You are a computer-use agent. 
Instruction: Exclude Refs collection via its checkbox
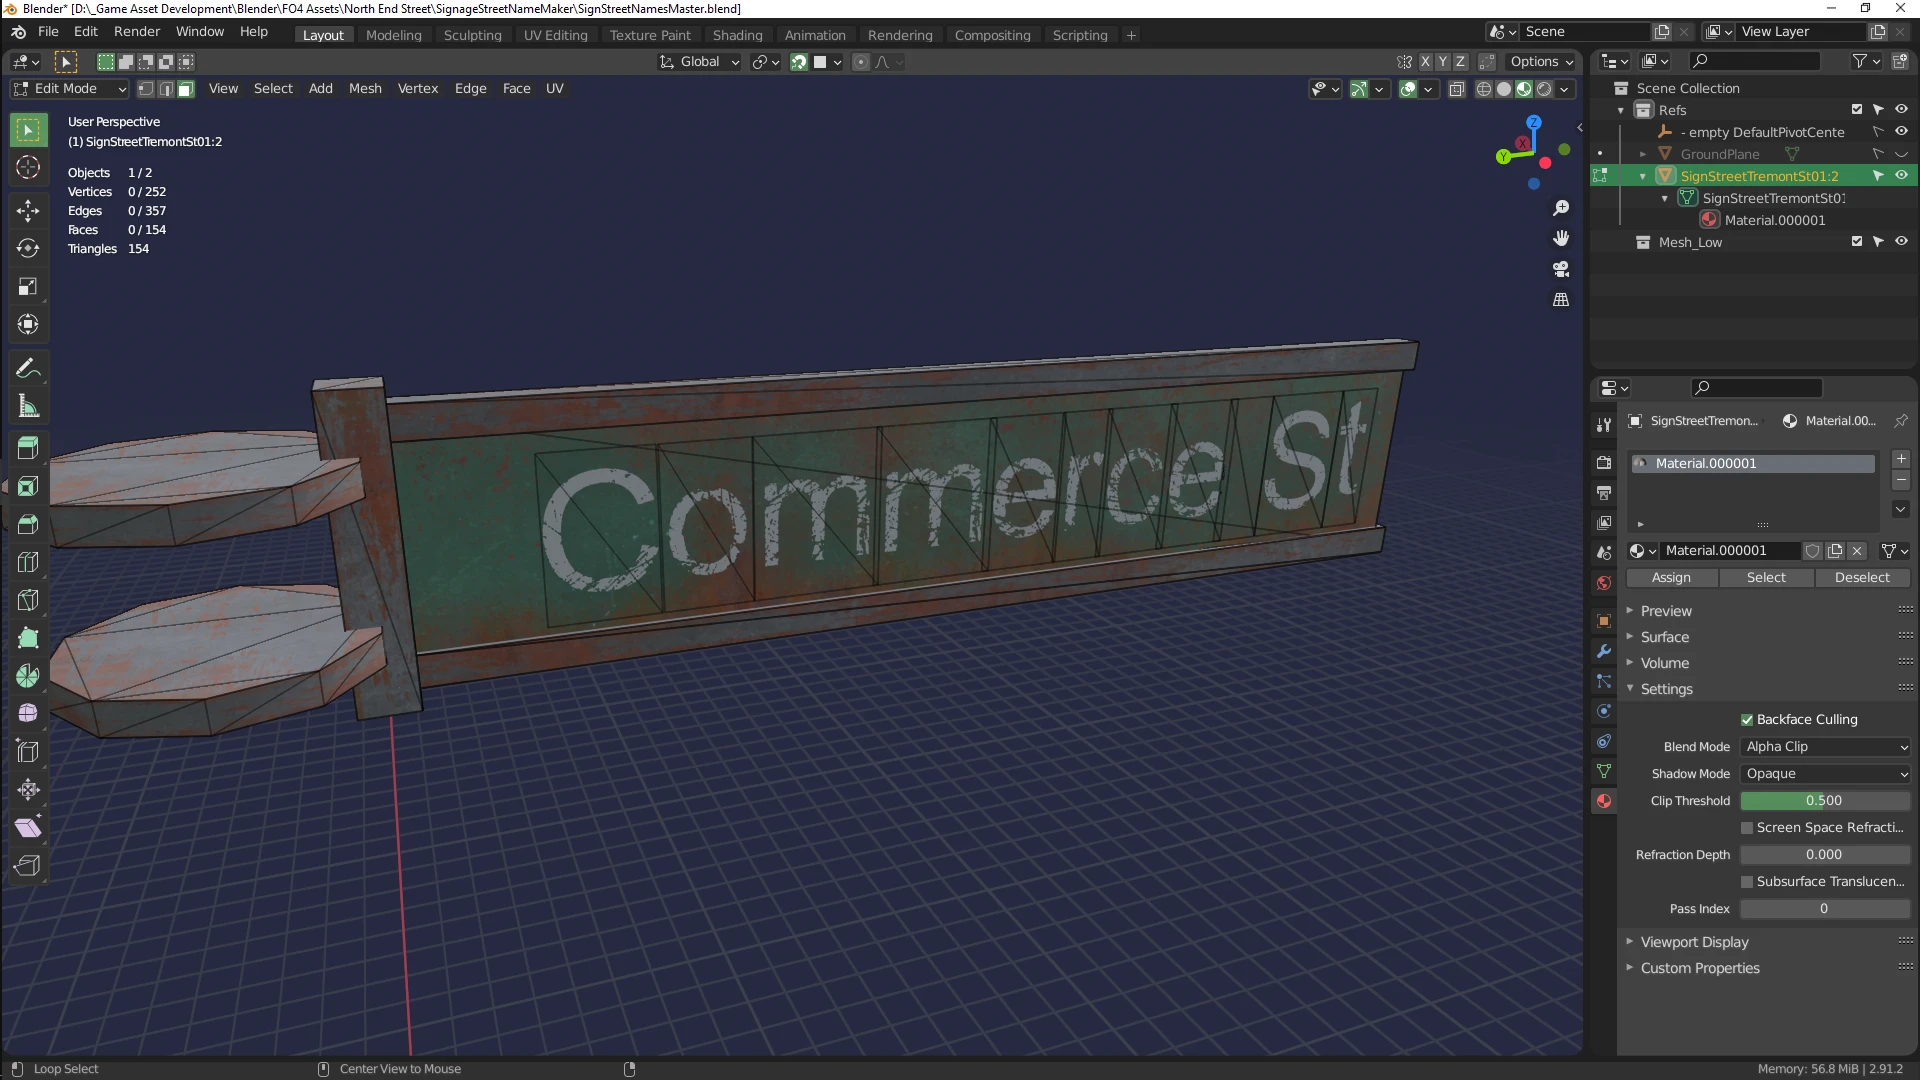(x=1857, y=110)
